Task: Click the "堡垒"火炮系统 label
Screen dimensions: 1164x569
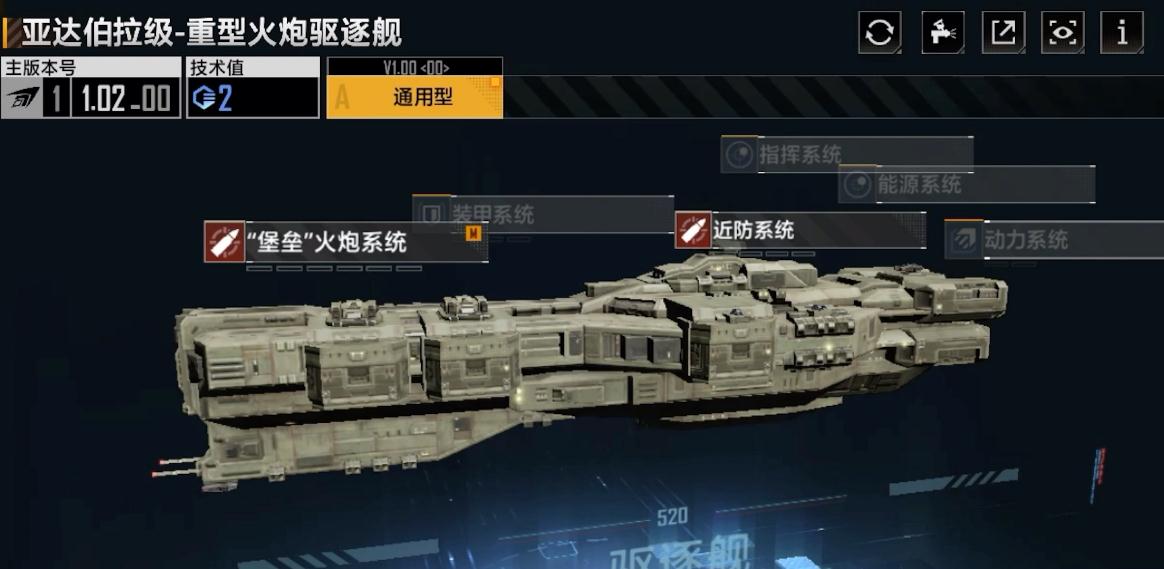Action: coord(329,241)
